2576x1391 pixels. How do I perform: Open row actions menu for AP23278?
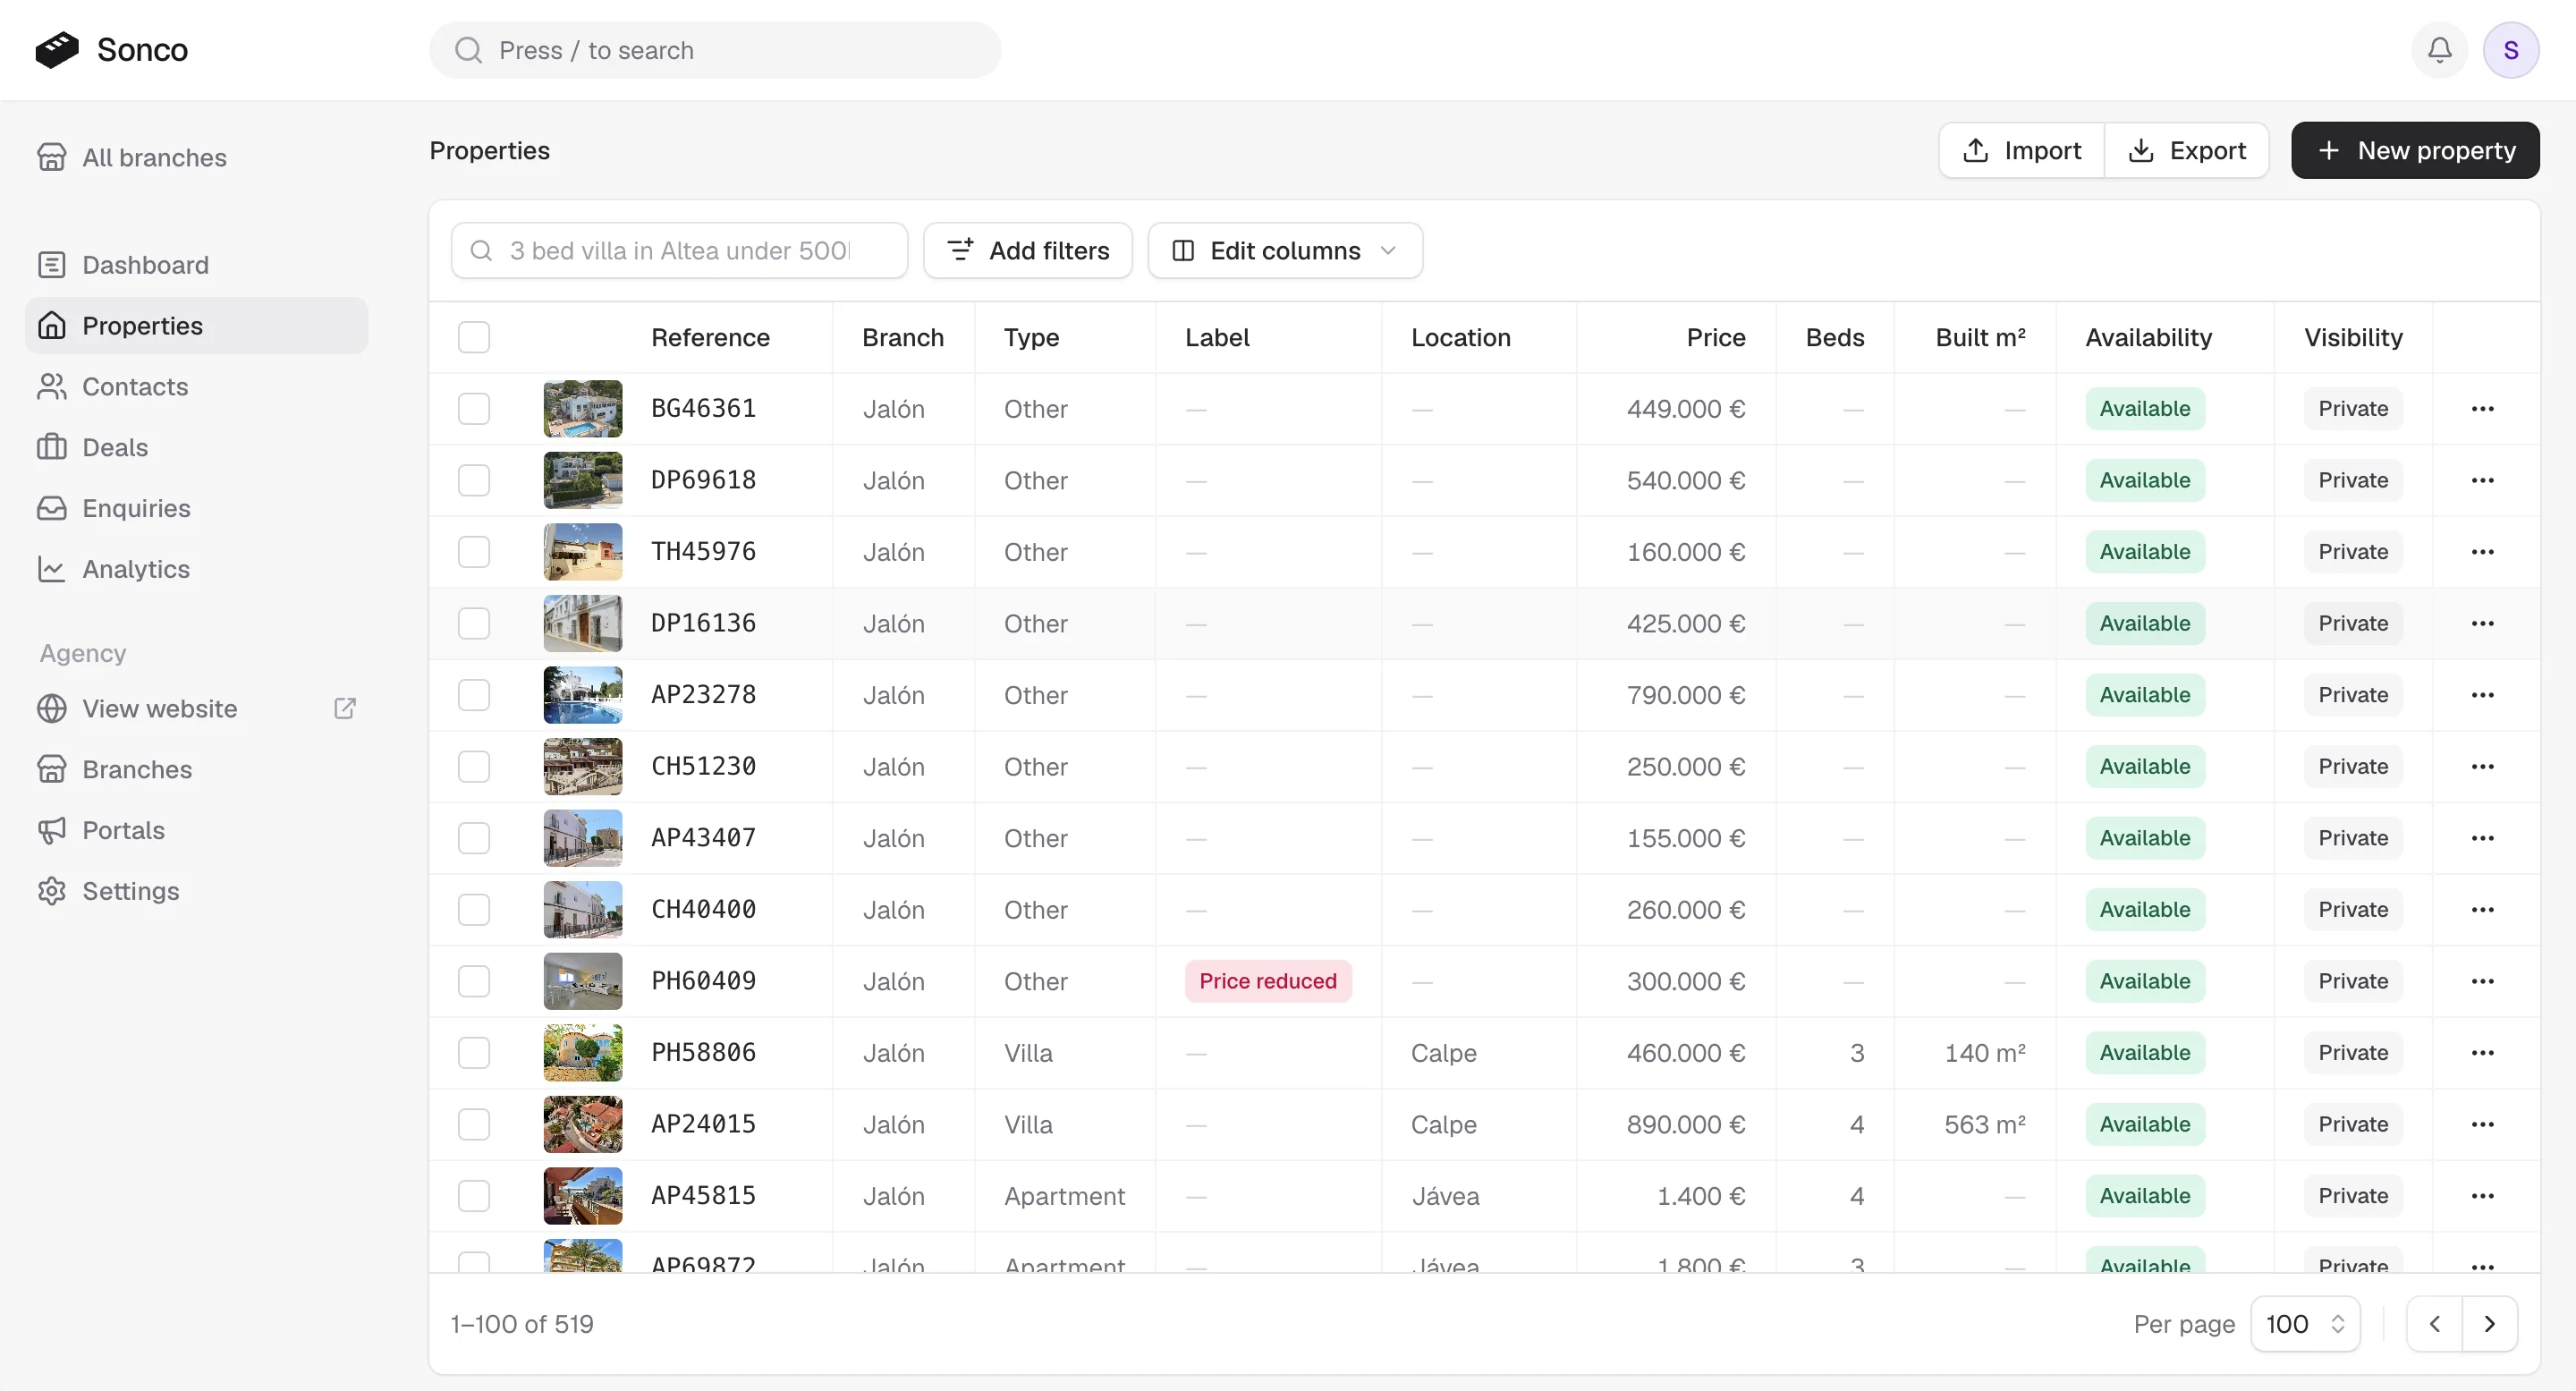click(x=2482, y=695)
